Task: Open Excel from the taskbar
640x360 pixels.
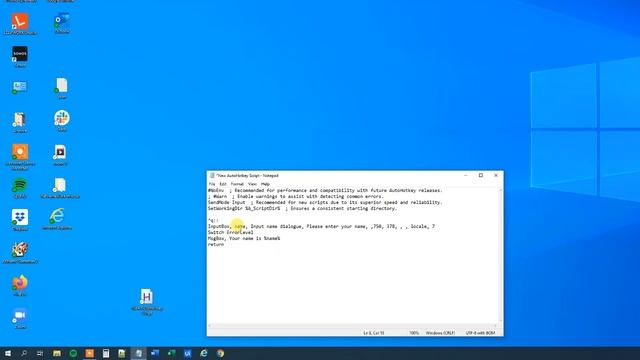Action: click(x=171, y=353)
